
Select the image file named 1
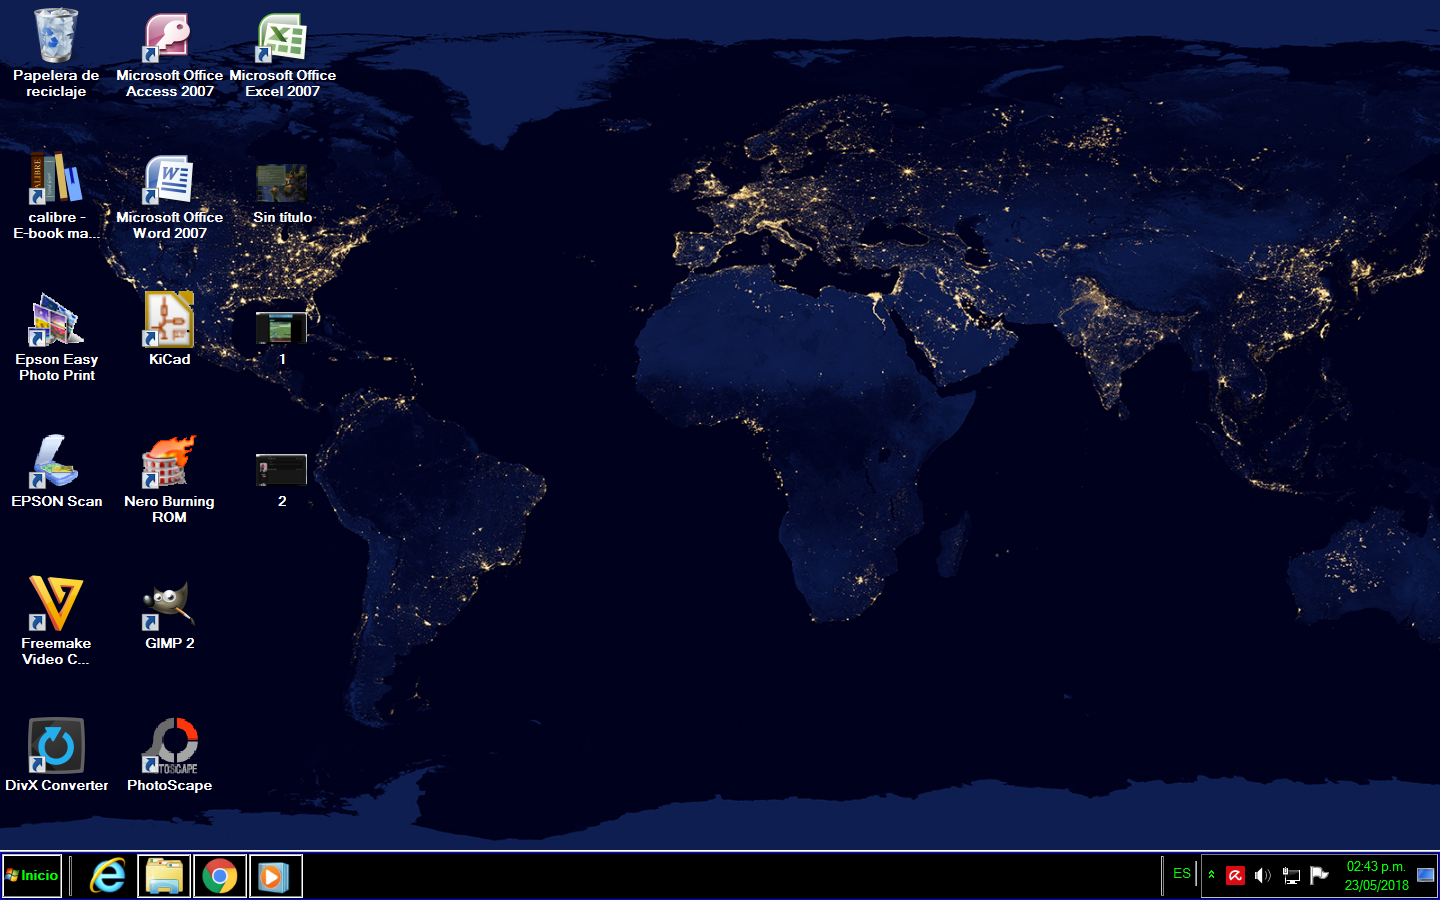282,337
